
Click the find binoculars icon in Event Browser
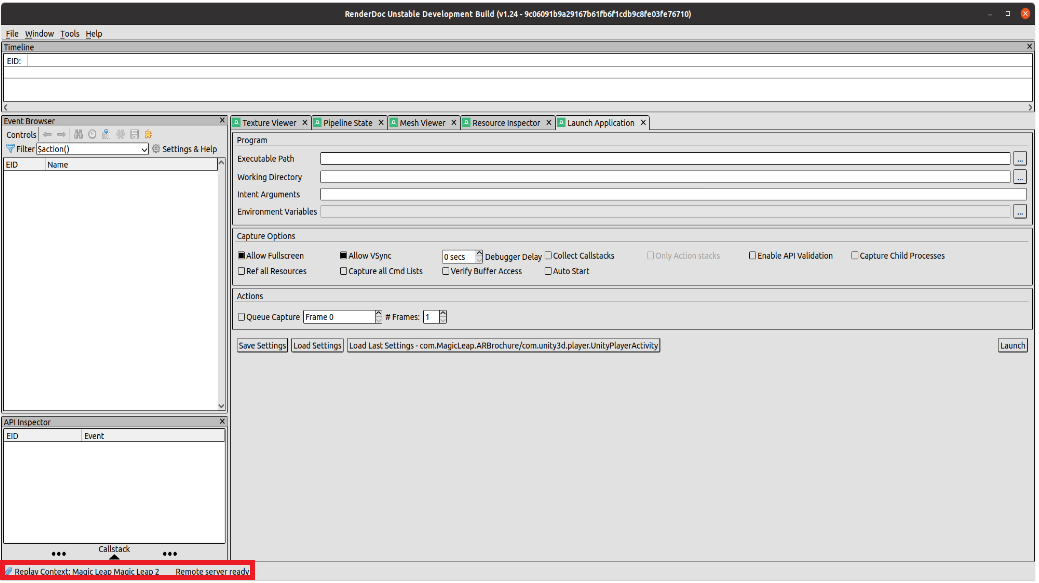(76, 134)
